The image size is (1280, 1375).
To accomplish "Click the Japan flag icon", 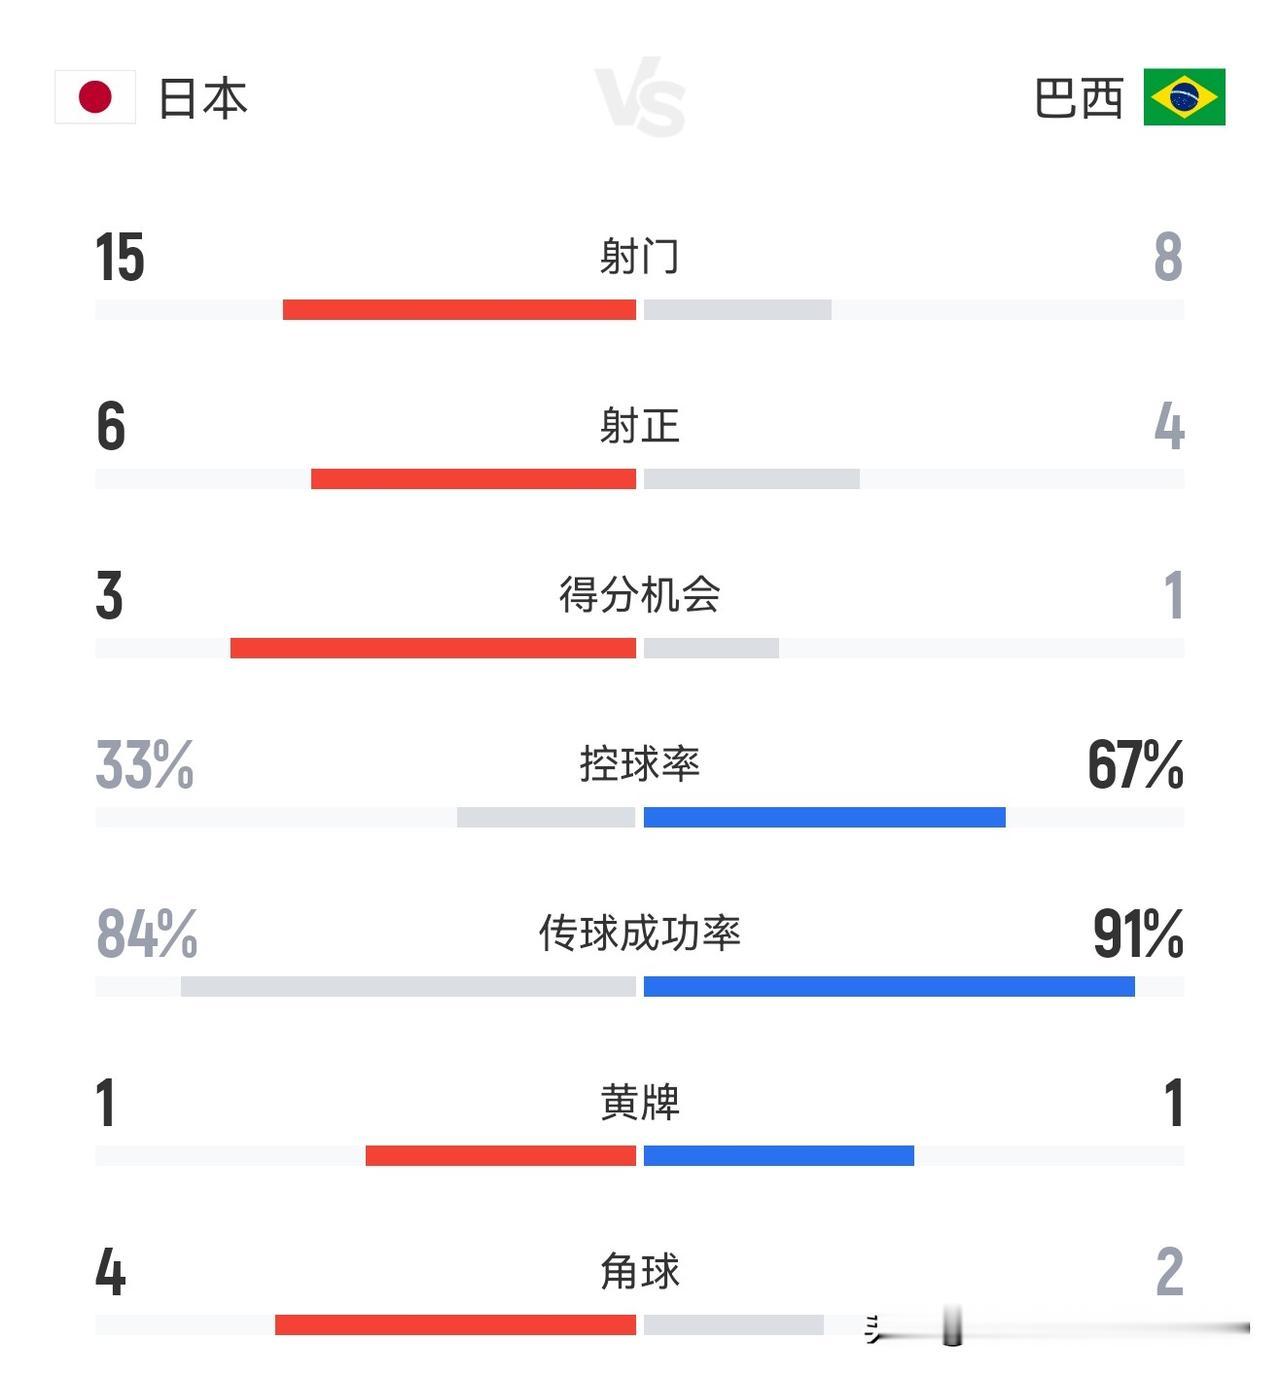I will tap(95, 97).
